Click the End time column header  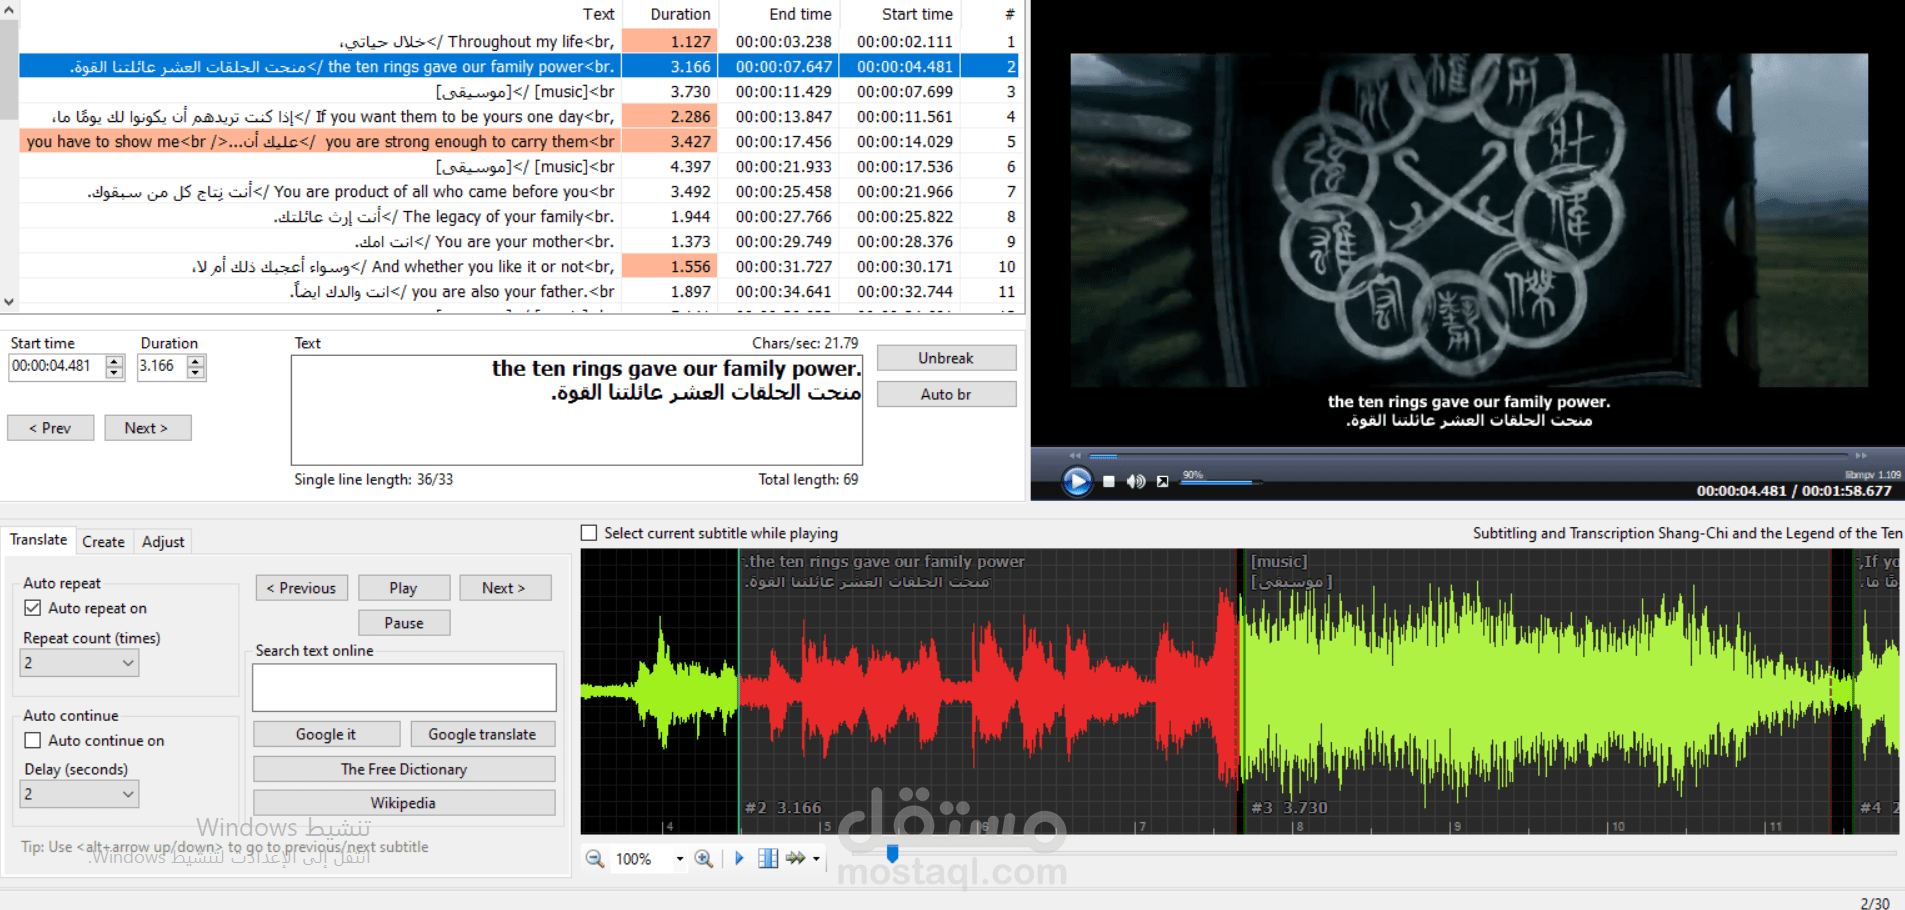pos(779,14)
